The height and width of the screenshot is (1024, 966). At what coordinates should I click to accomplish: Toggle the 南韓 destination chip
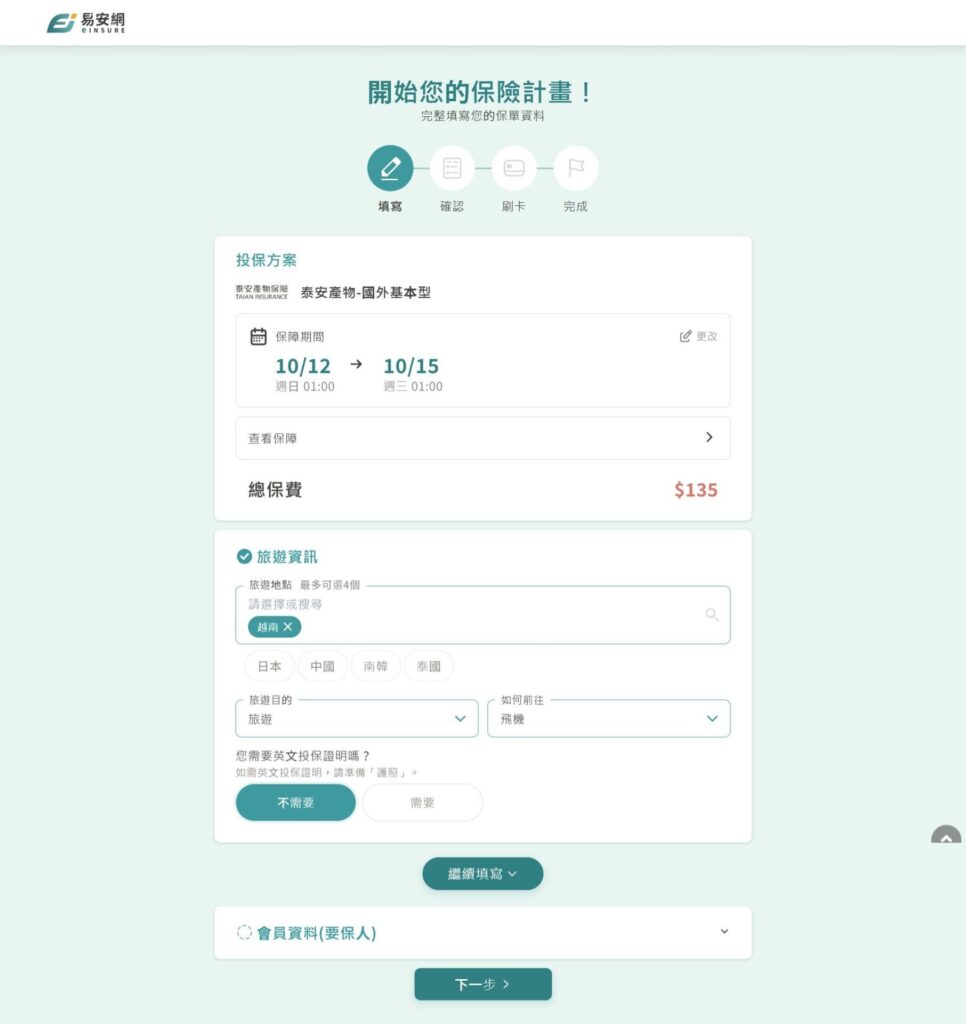(x=376, y=666)
